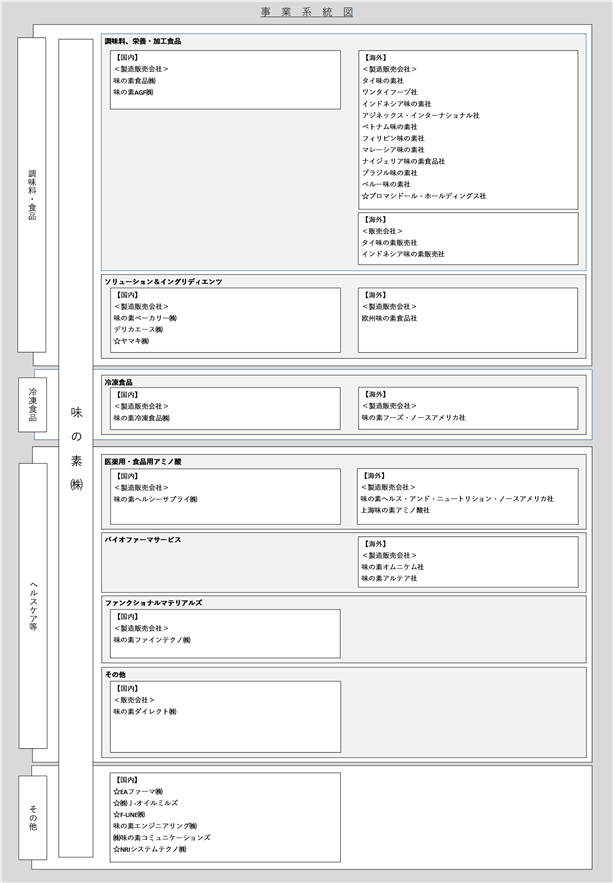Screen dimensions: 613x883
Task: Click 味の素ファインテクノ㈱
Action: 152,640
